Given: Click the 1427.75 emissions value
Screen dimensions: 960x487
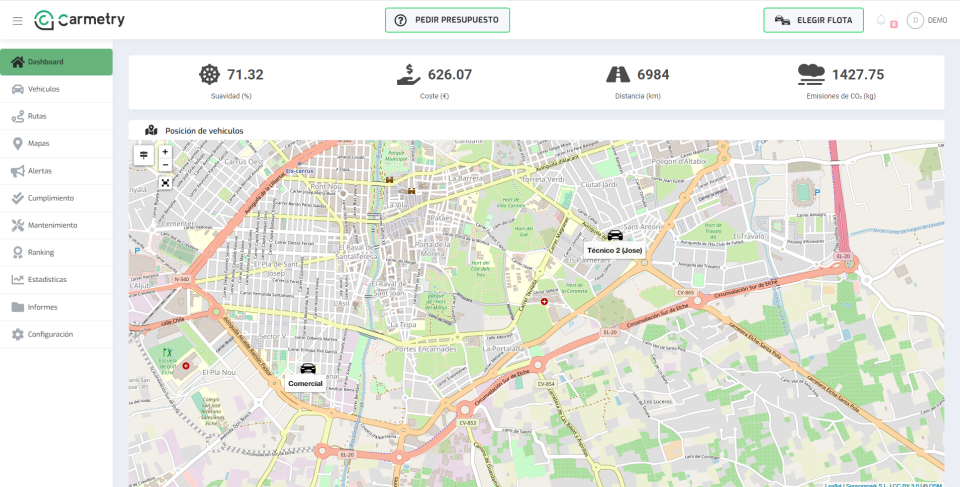Looking at the screenshot, I should pos(858,75).
